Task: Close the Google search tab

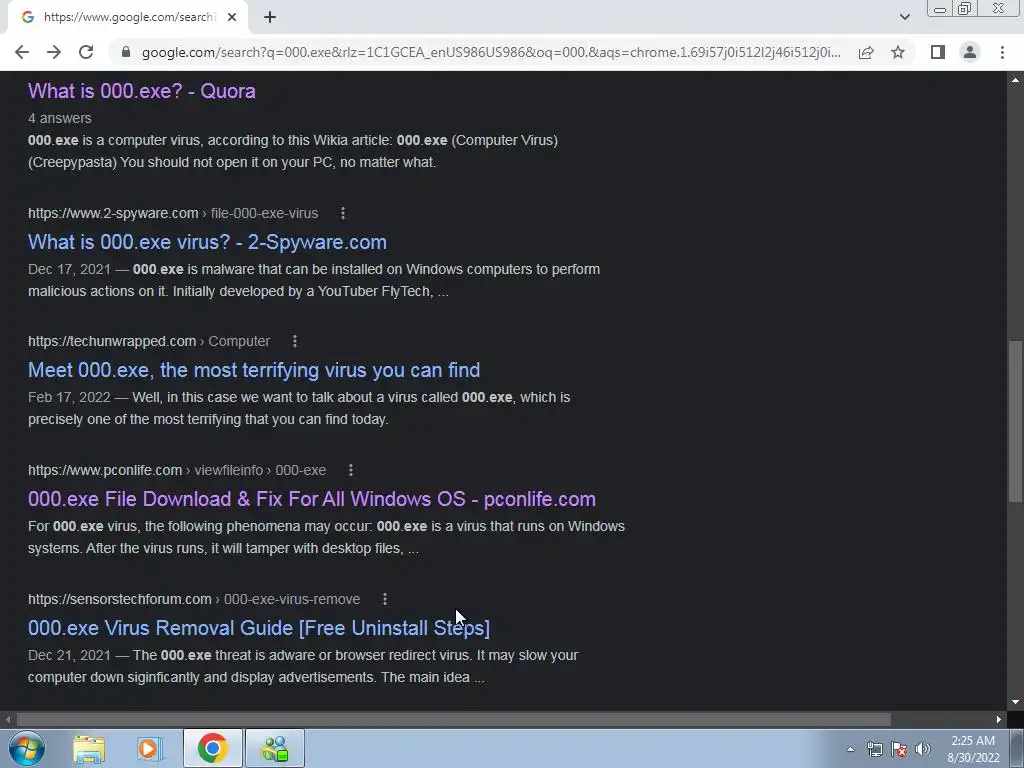Action: (232, 18)
